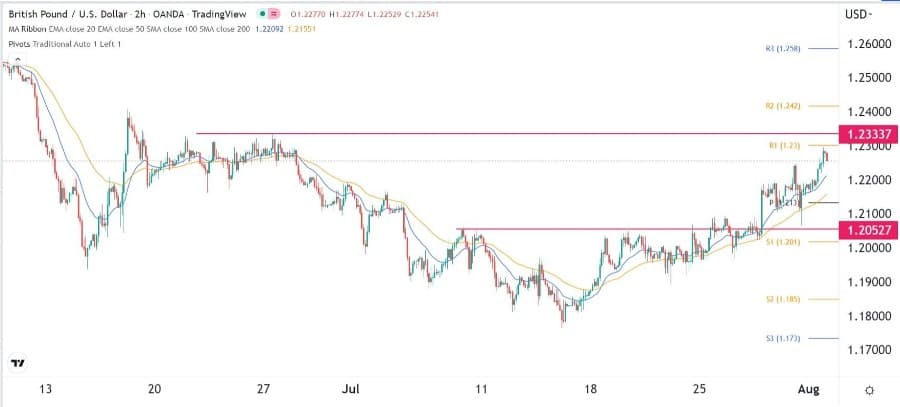This screenshot has width=900, height=407.
Task: Click the pink data status indicator icon
Action: coord(274,13)
